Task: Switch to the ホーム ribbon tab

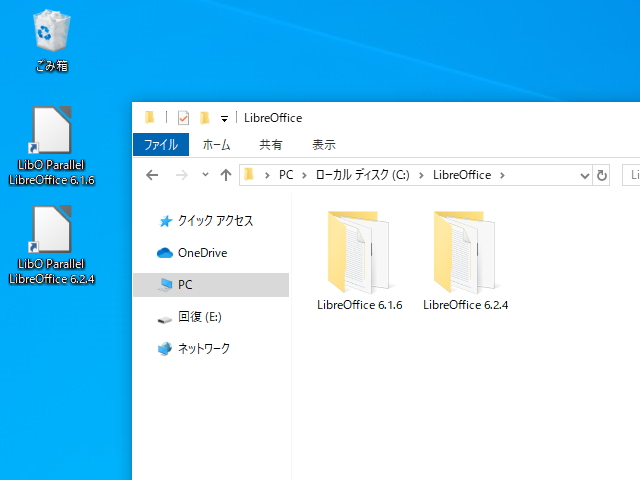Action: pos(216,144)
